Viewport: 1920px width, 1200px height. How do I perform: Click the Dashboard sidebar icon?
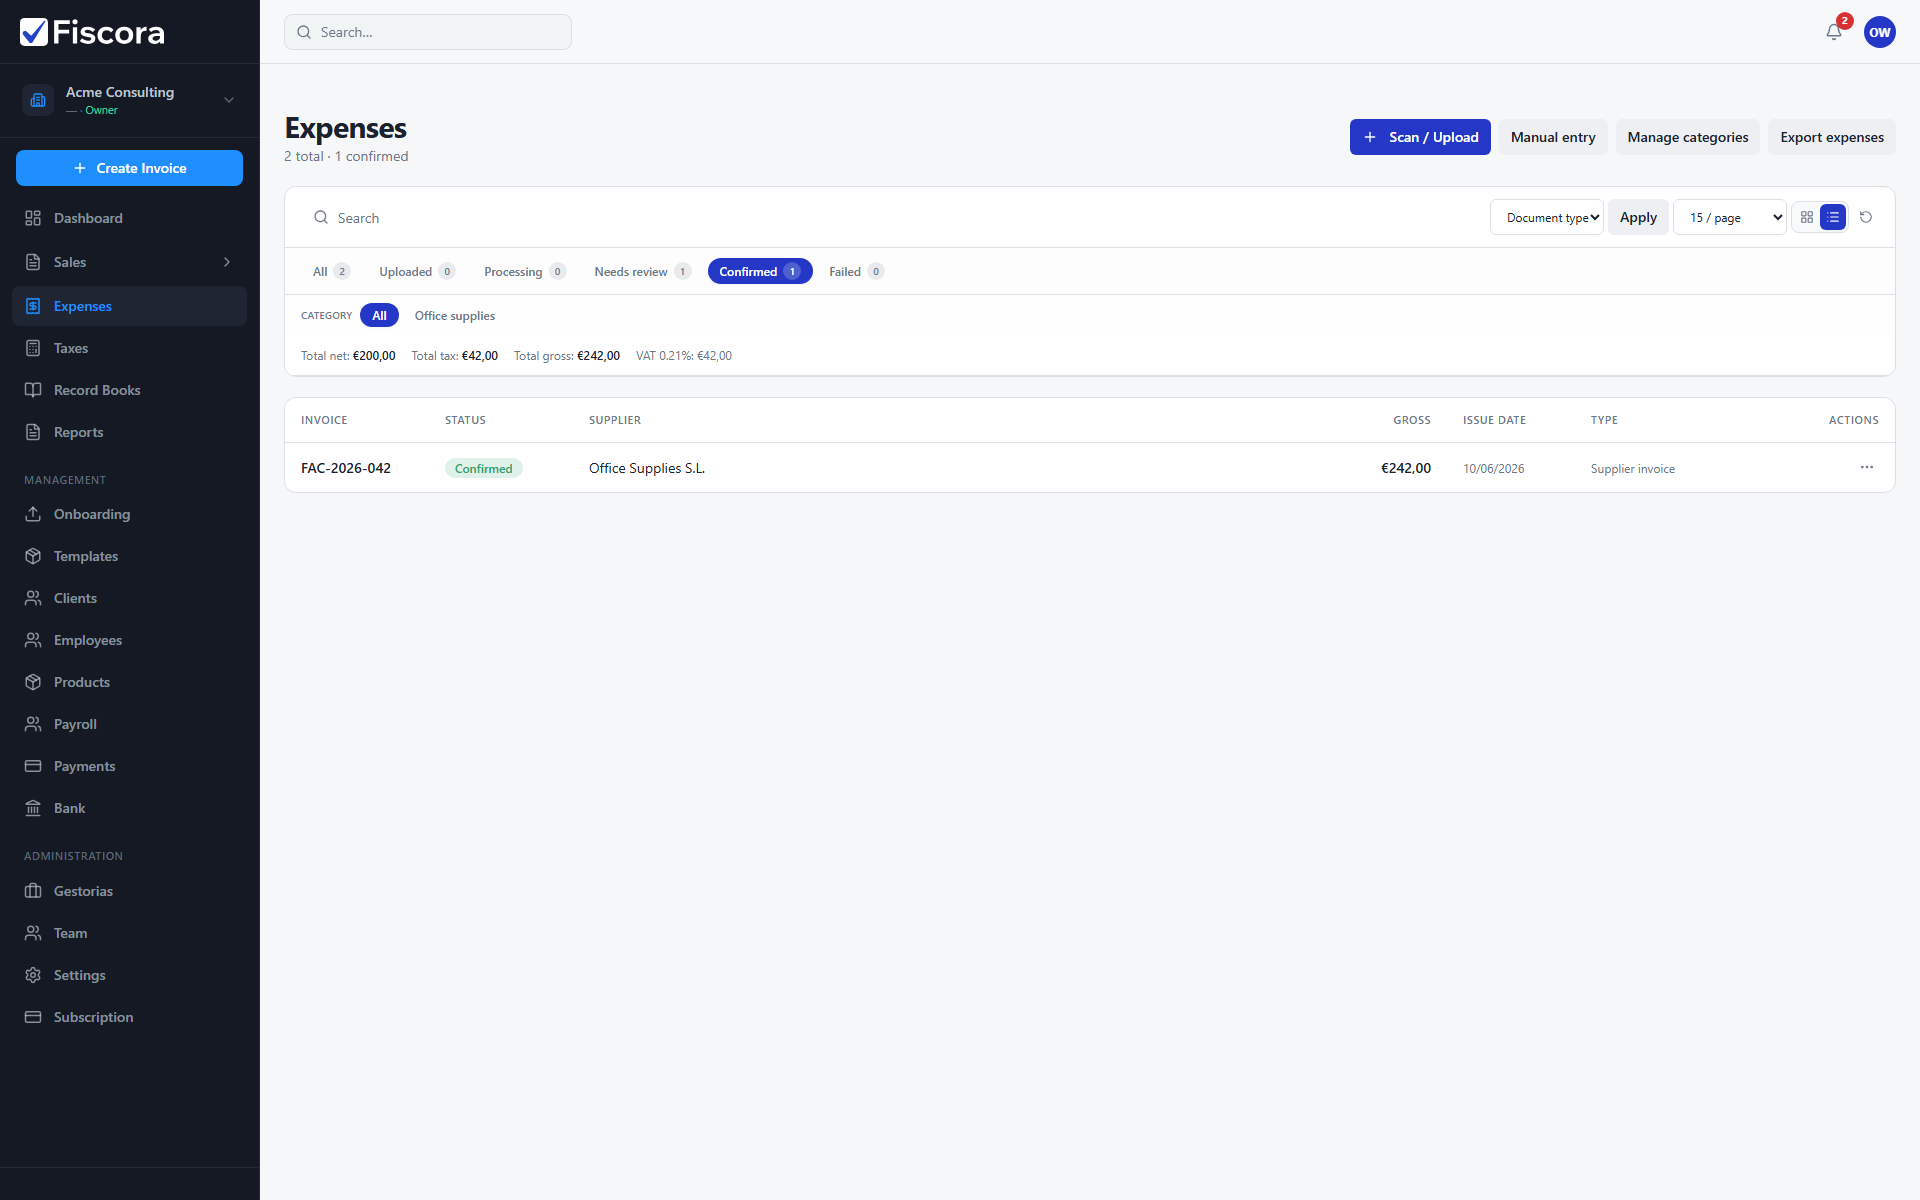(x=33, y=218)
